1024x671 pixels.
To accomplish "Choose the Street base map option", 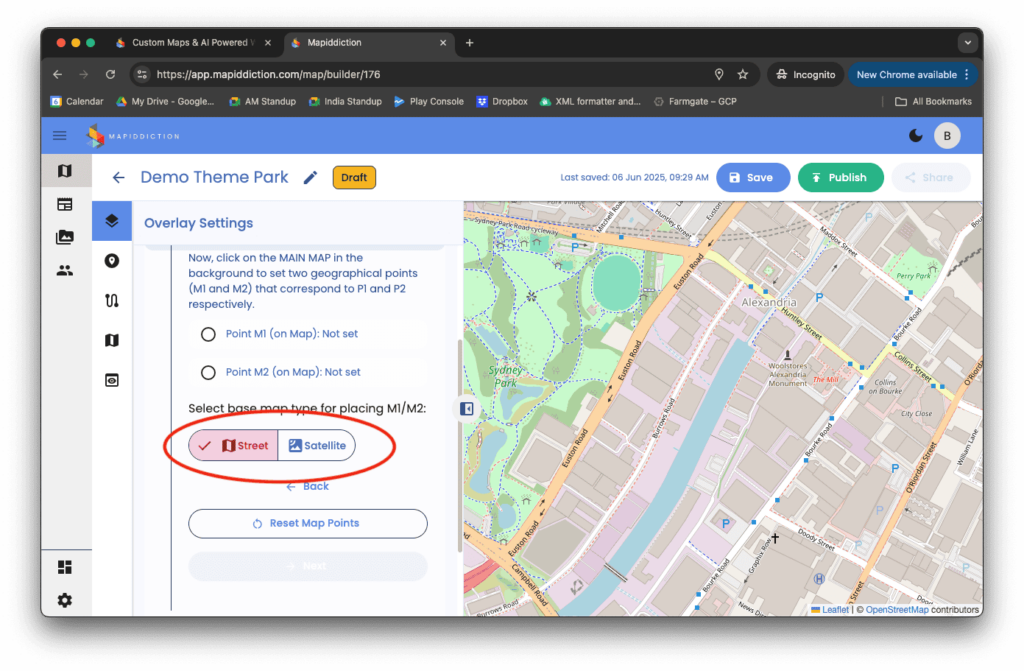I will pyautogui.click(x=234, y=446).
